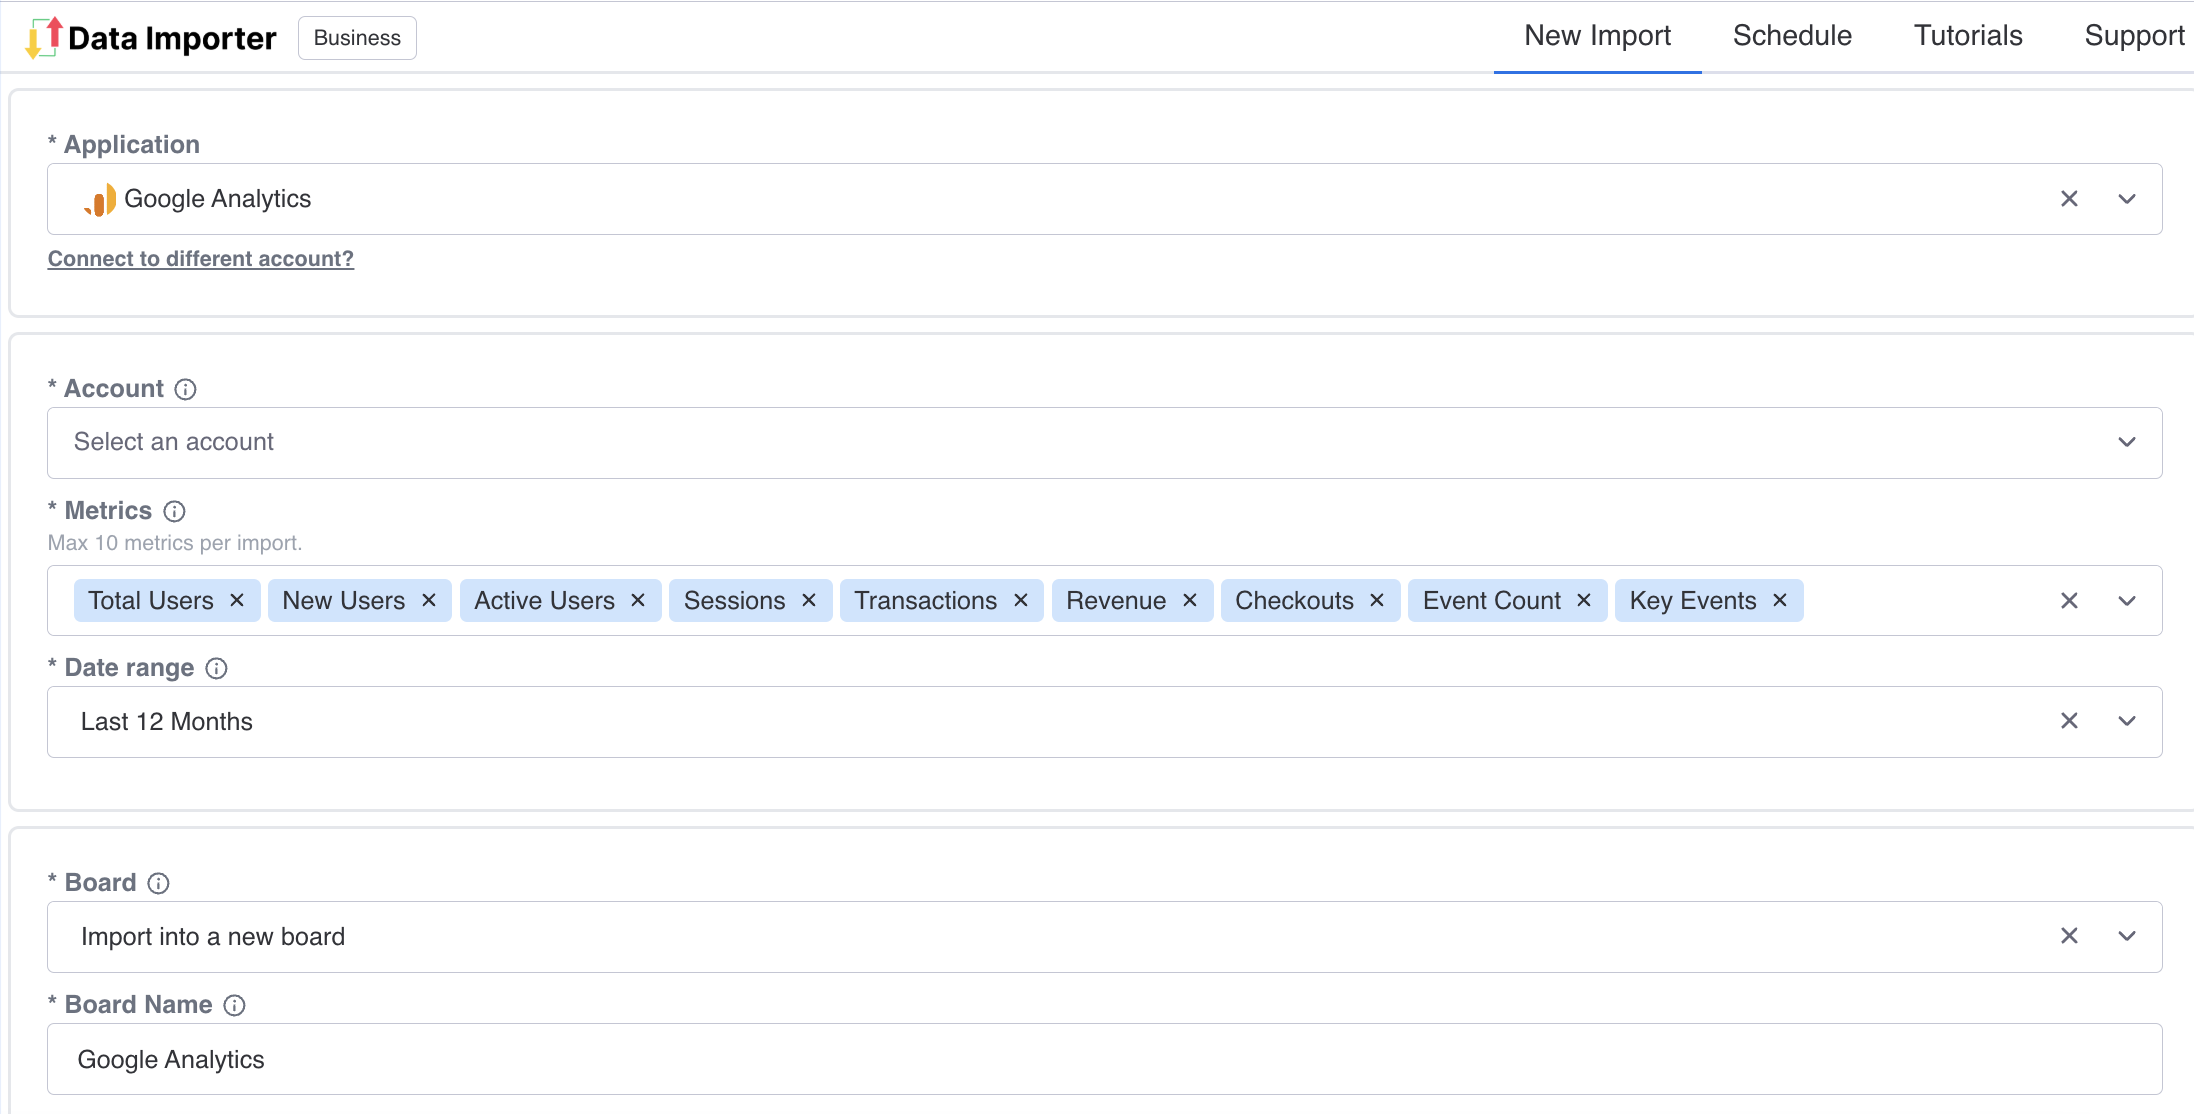Click the Sessions metric label

point(735,600)
